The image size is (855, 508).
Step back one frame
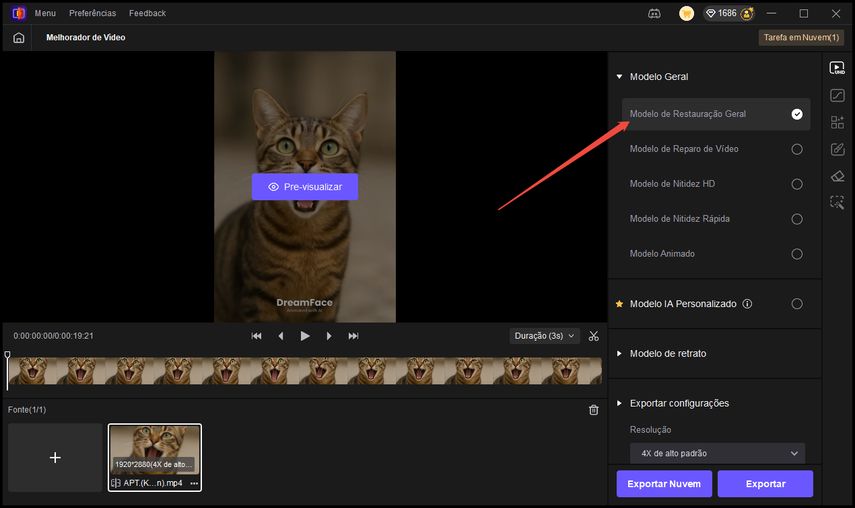pyautogui.click(x=281, y=336)
